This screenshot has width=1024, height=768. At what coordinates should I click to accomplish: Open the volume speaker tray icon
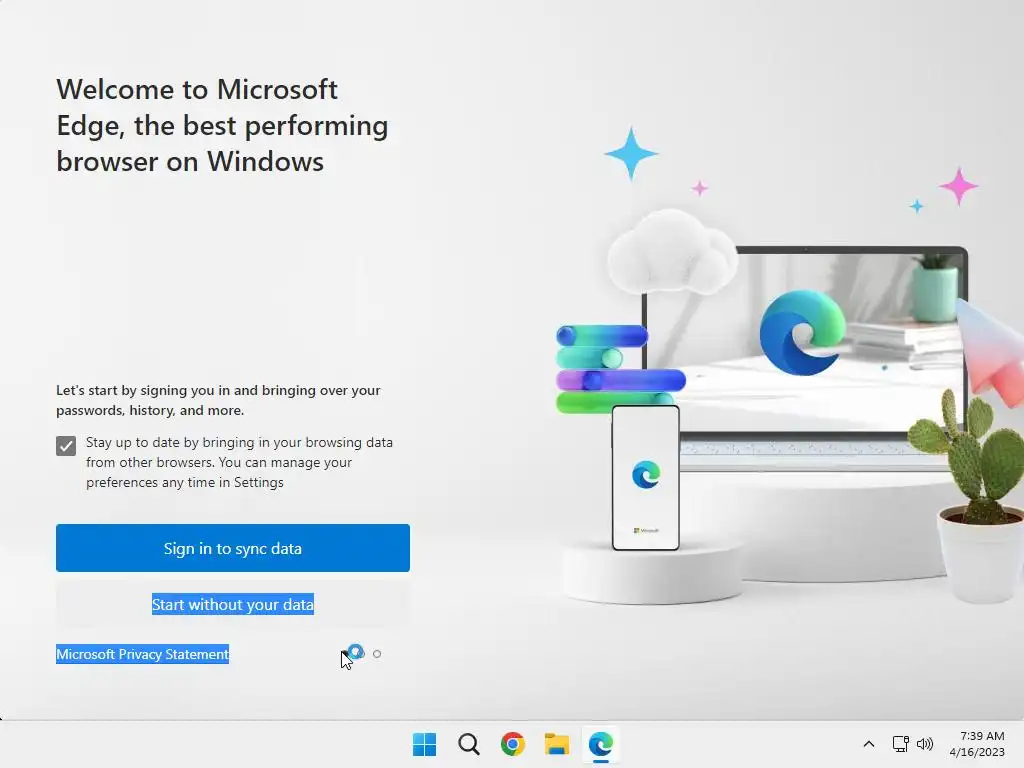(925, 744)
